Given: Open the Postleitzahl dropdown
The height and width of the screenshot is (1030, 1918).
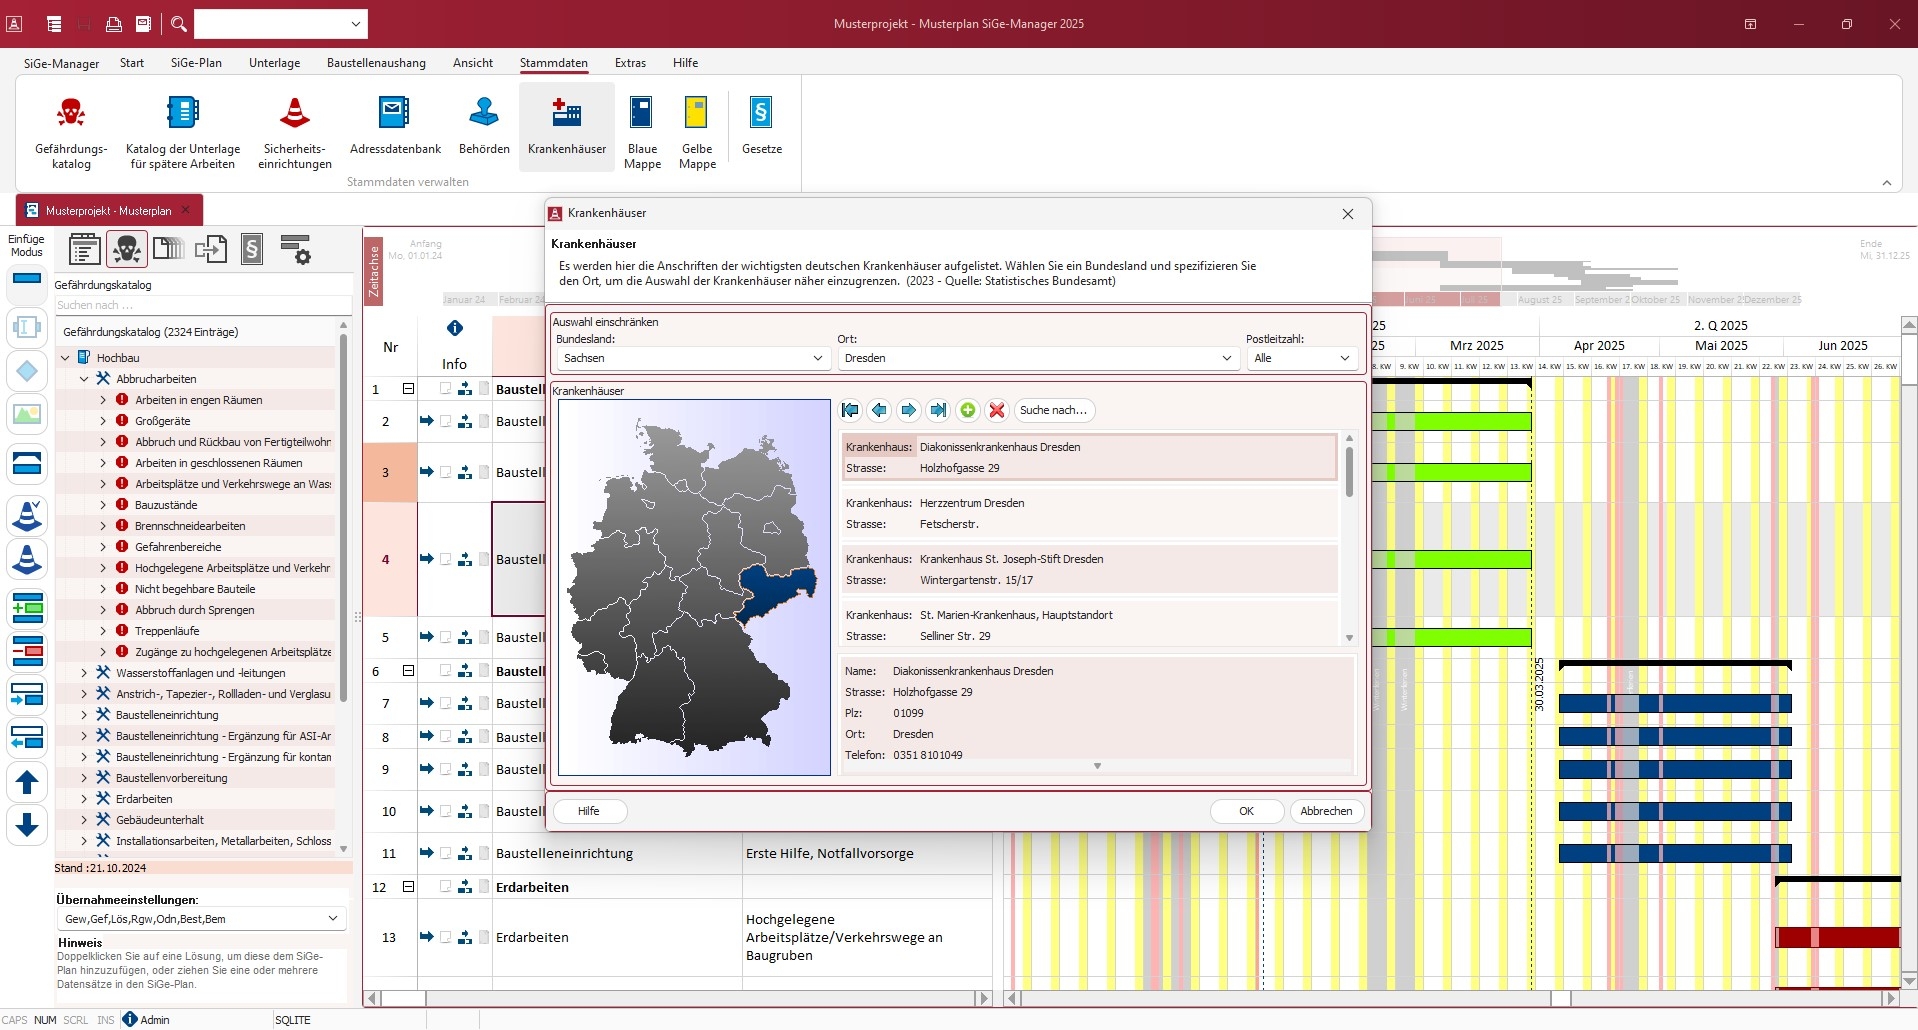Looking at the screenshot, I should coord(1302,358).
